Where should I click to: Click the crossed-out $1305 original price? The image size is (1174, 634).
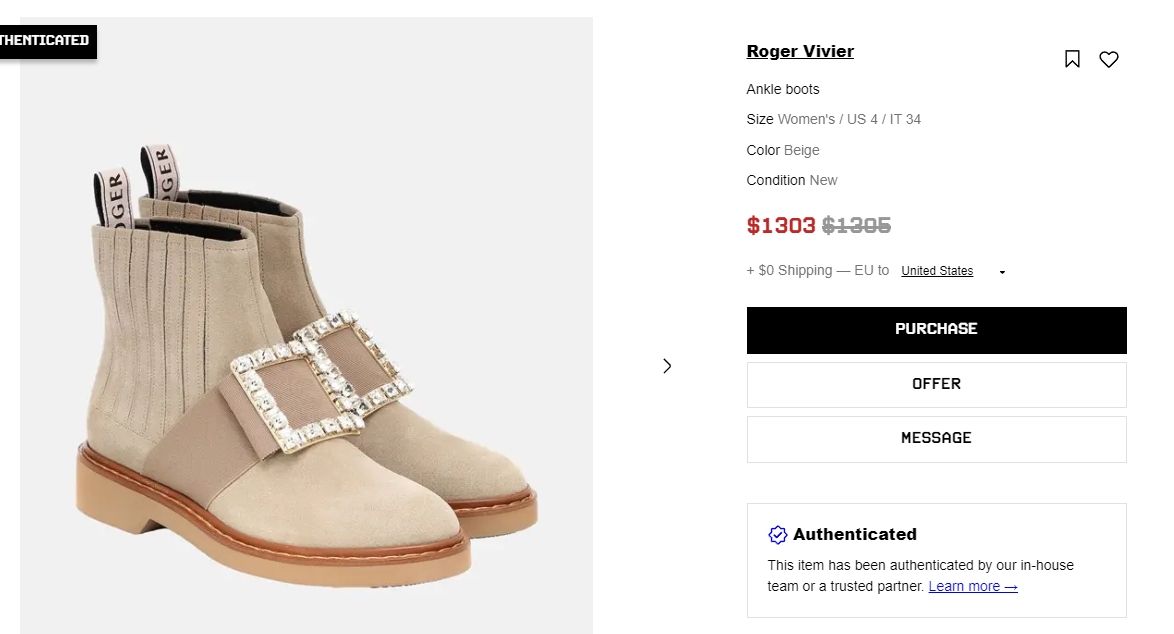[856, 226]
